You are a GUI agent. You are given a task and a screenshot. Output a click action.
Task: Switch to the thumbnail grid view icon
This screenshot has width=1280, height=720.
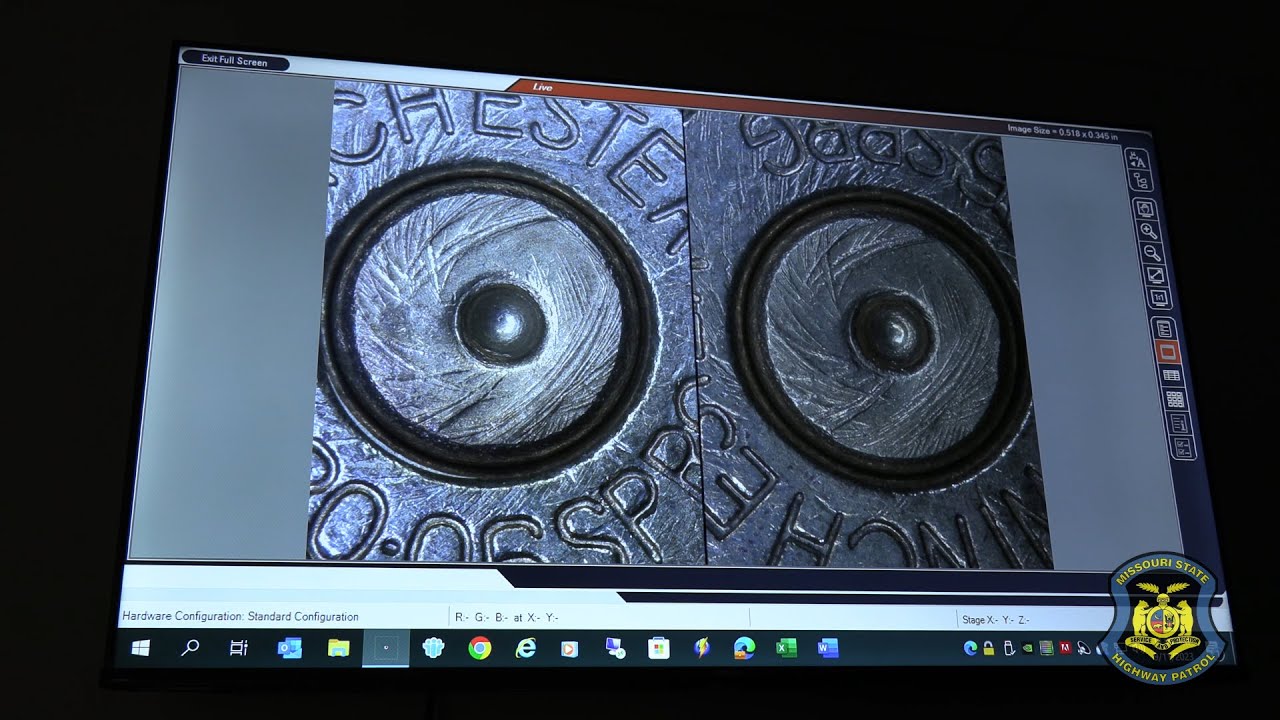click(x=1175, y=399)
